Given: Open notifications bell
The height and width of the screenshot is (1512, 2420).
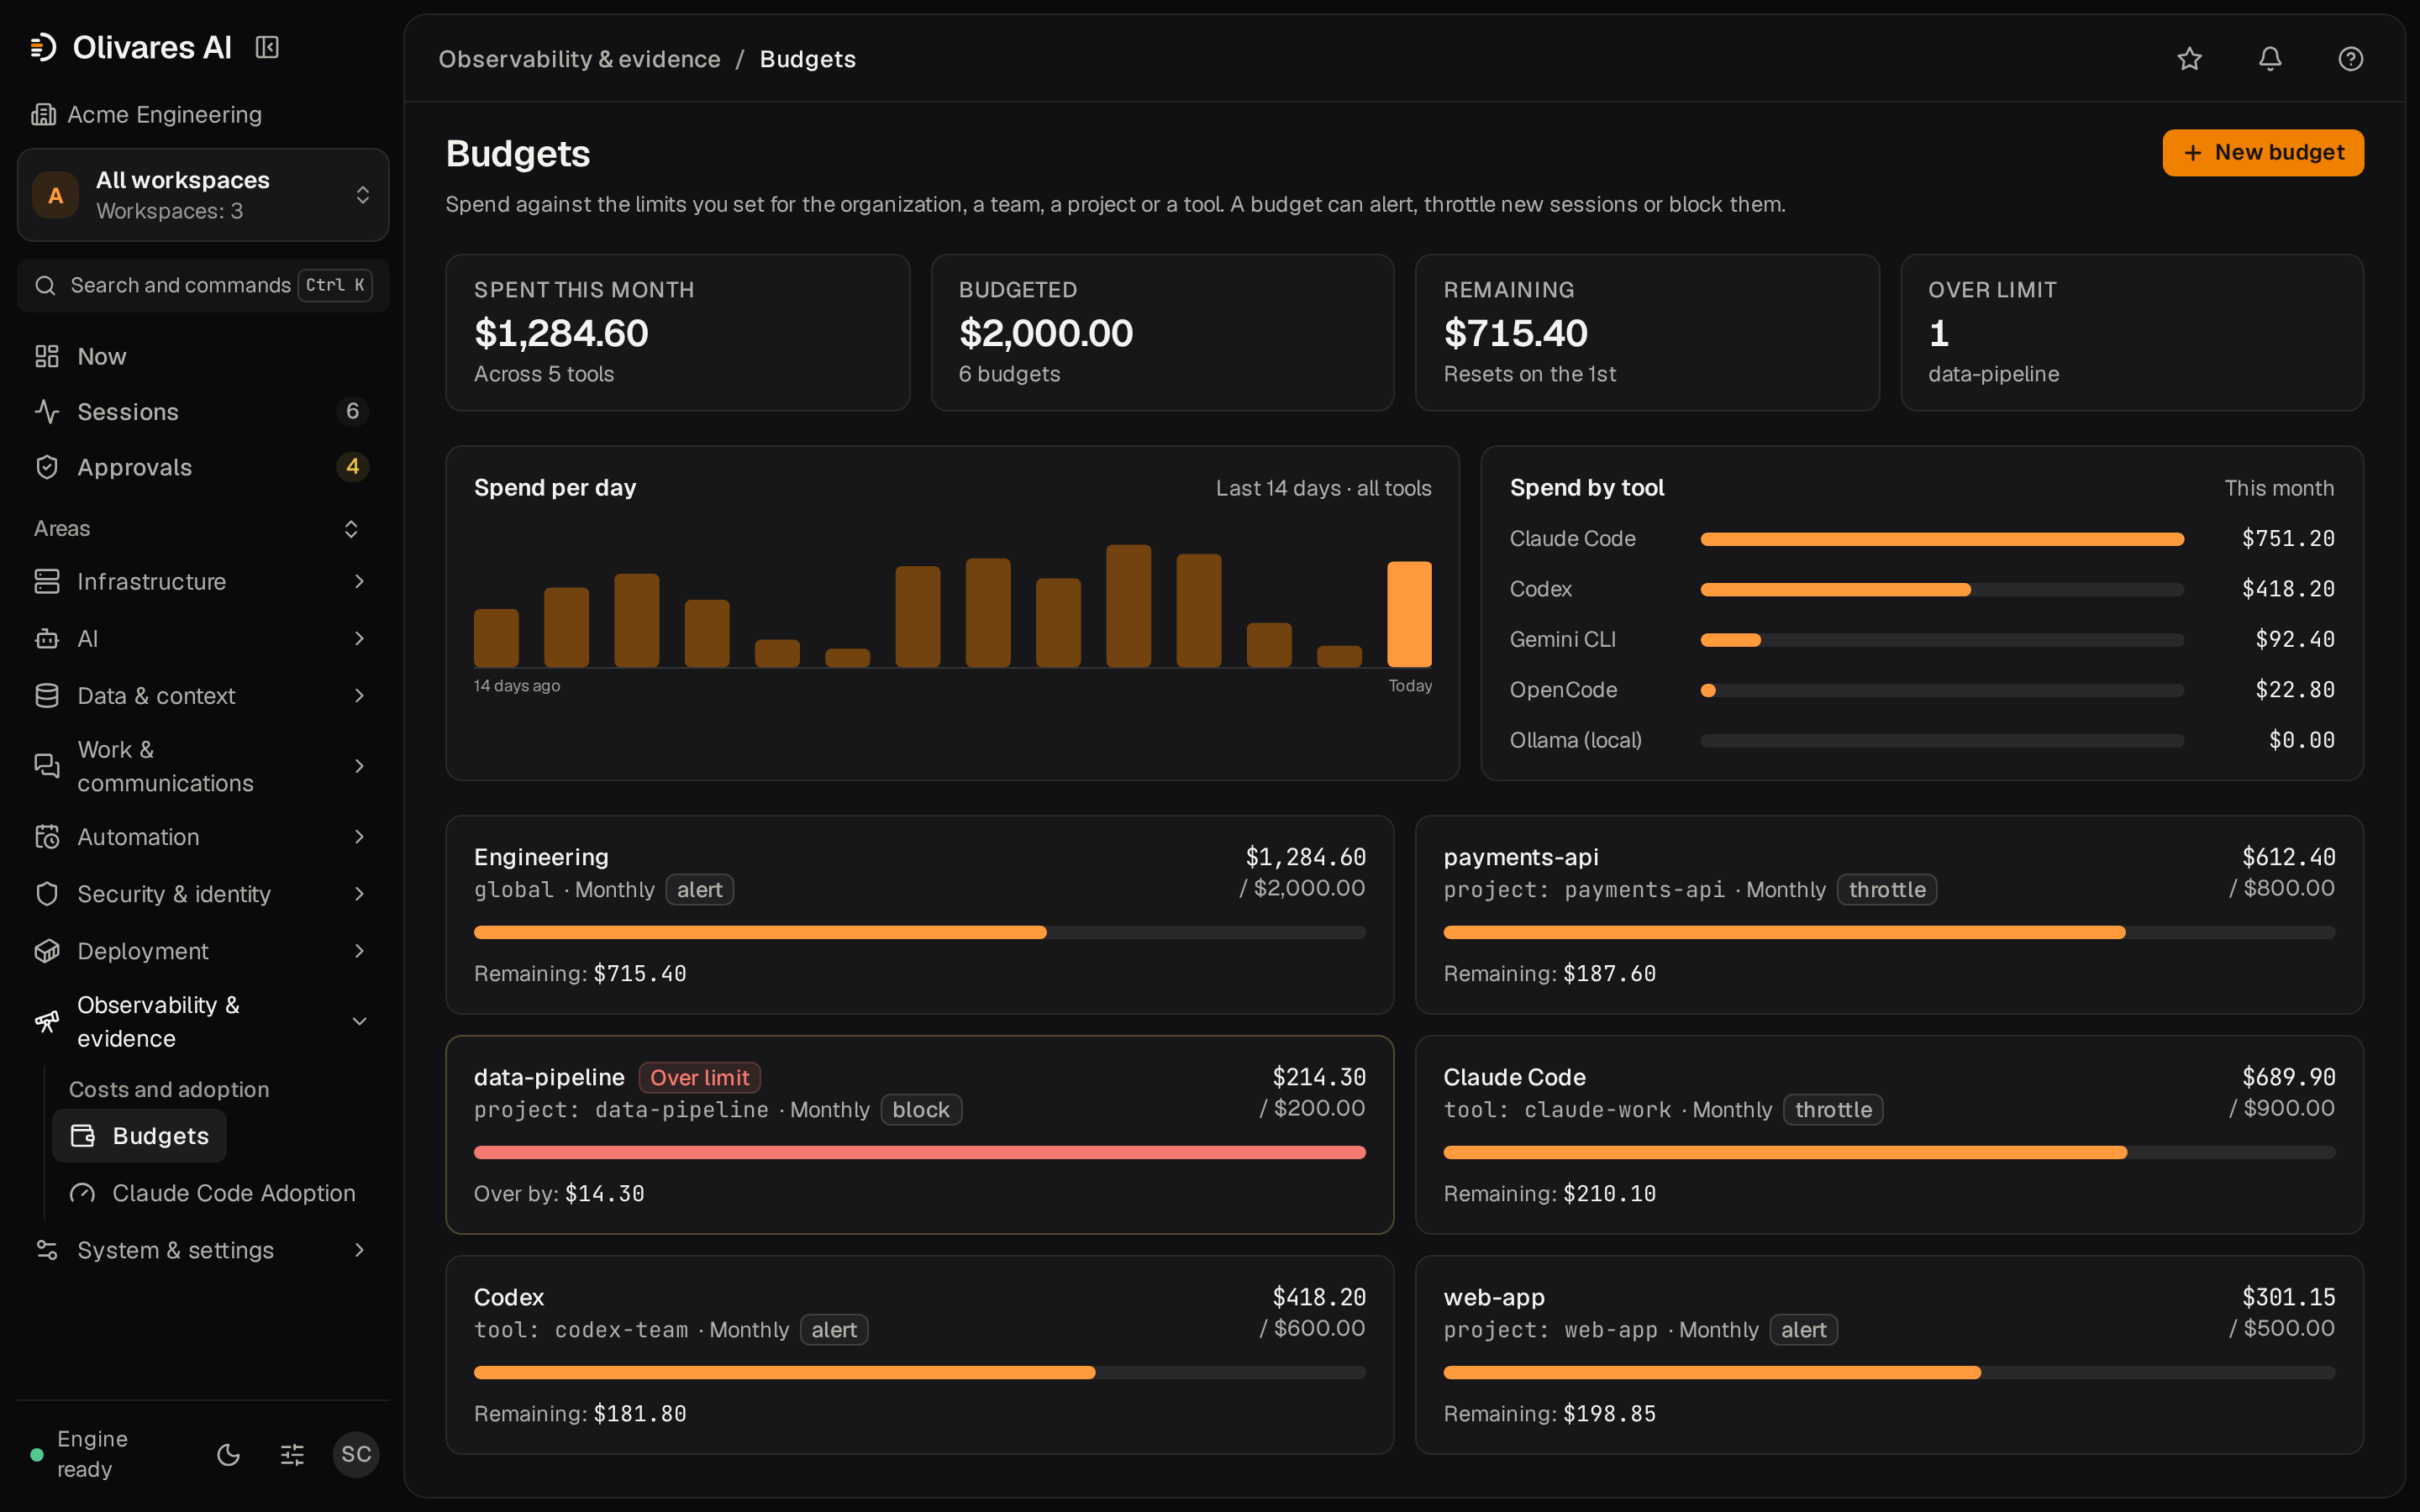Looking at the screenshot, I should [2270, 59].
